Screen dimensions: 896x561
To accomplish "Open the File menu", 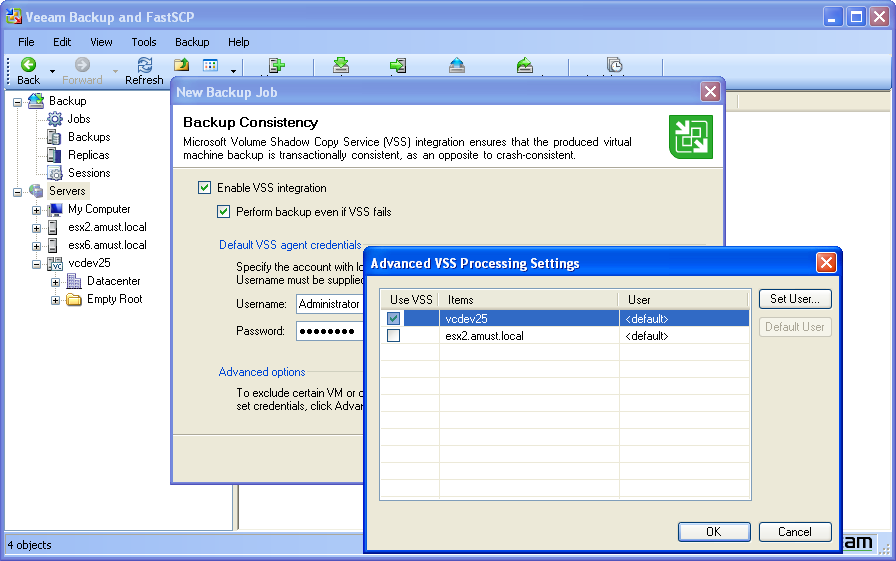I will 26,42.
